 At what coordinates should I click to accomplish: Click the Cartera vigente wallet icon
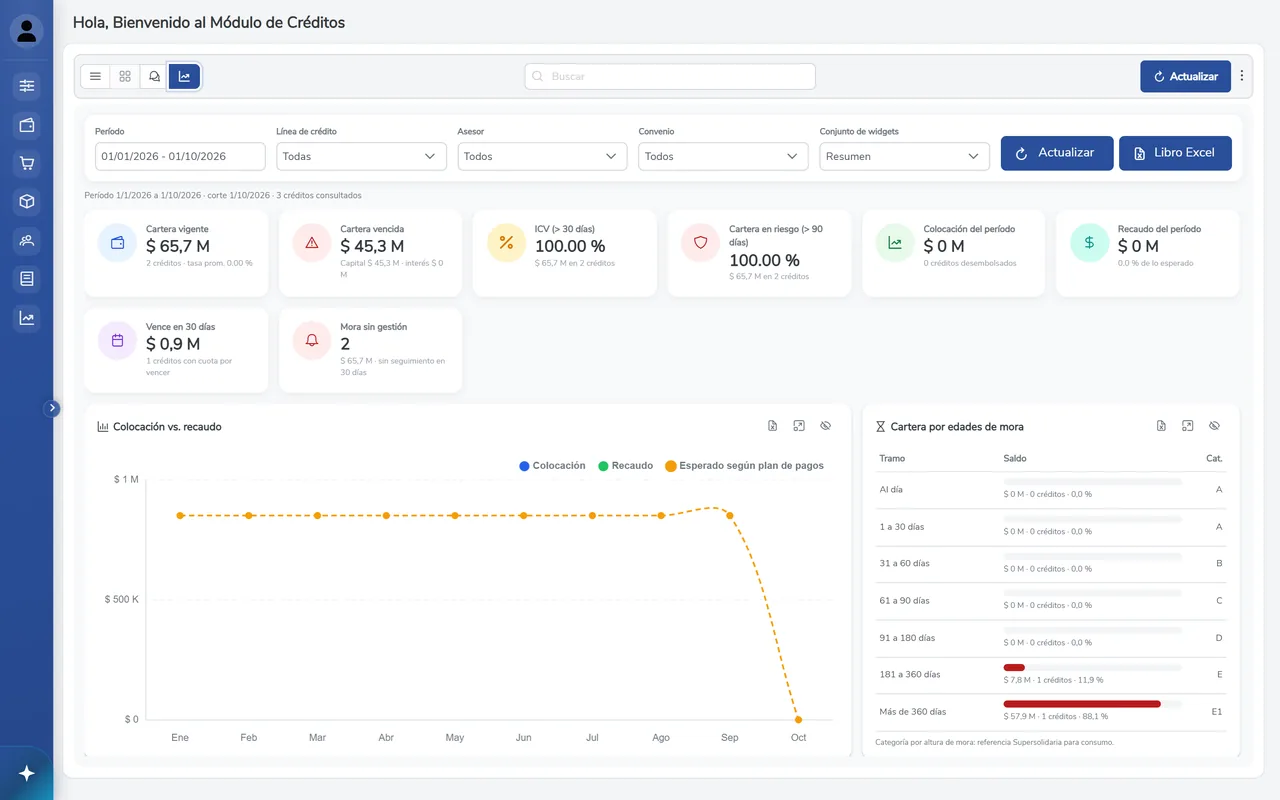pyautogui.click(x=117, y=242)
